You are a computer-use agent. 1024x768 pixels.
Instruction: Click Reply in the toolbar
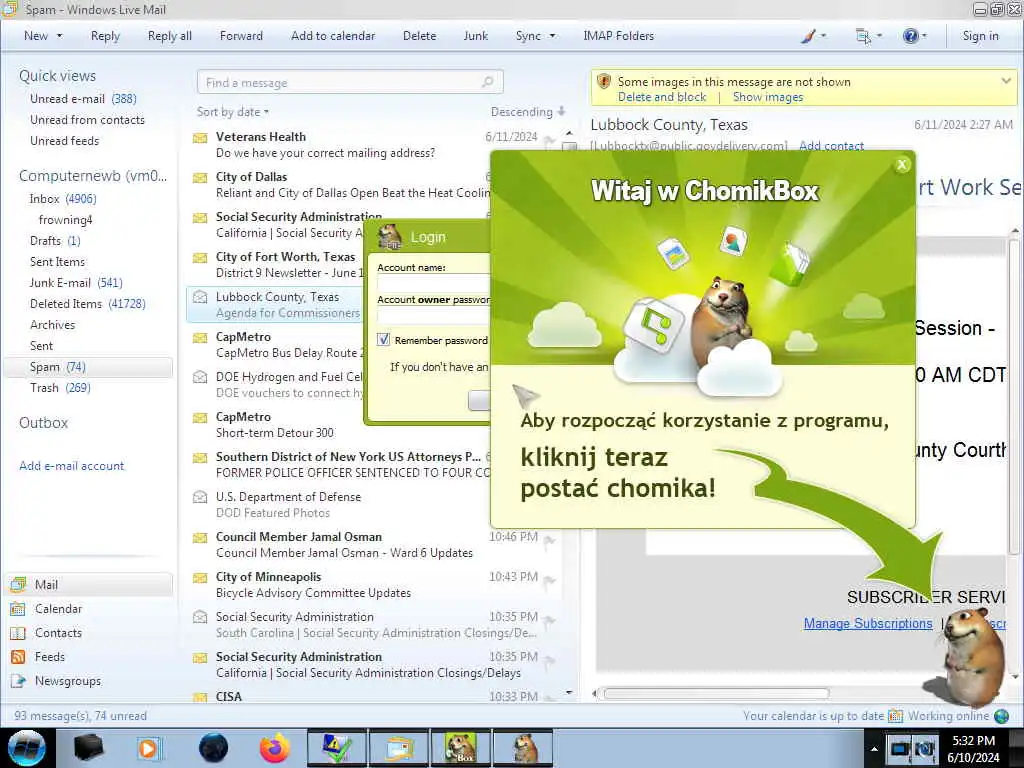click(105, 36)
